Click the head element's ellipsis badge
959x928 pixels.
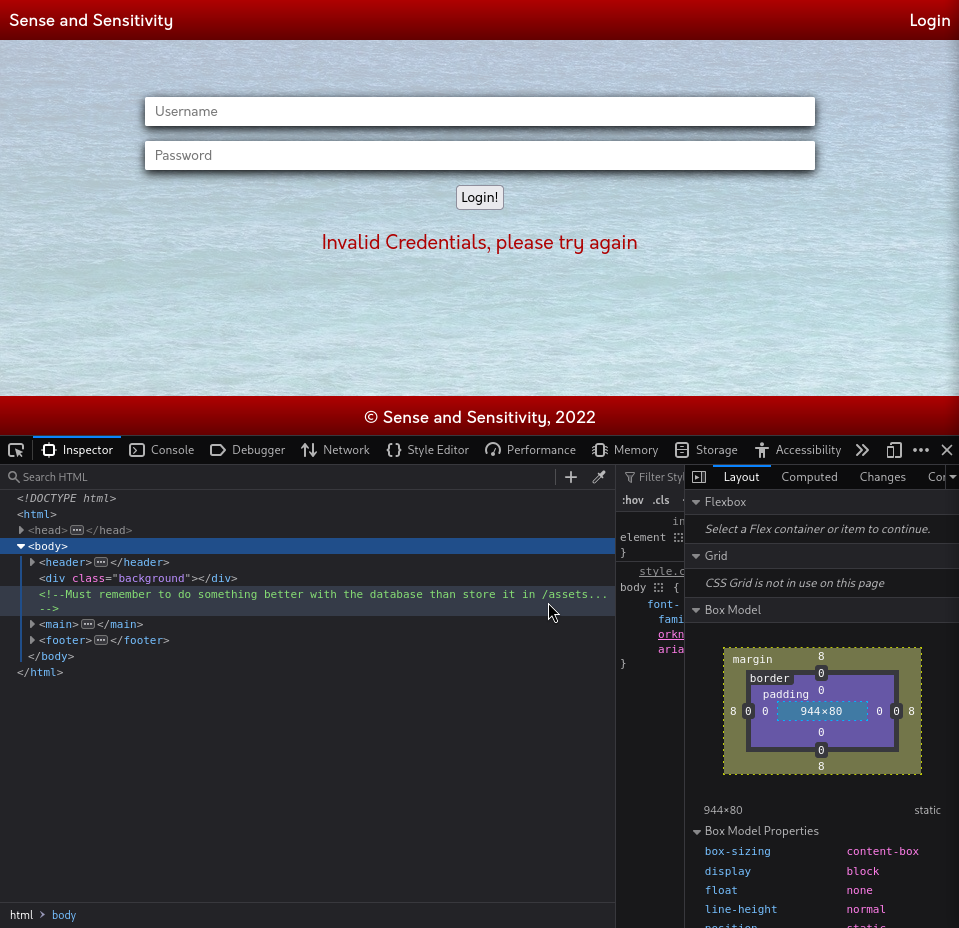point(77,530)
